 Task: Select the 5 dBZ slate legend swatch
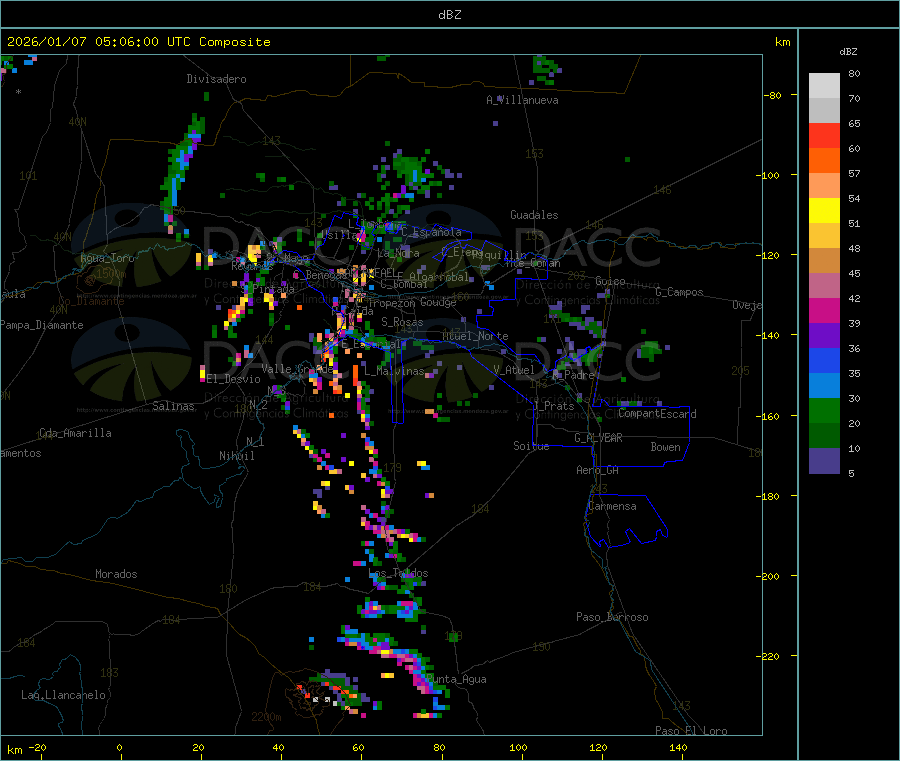(x=824, y=461)
